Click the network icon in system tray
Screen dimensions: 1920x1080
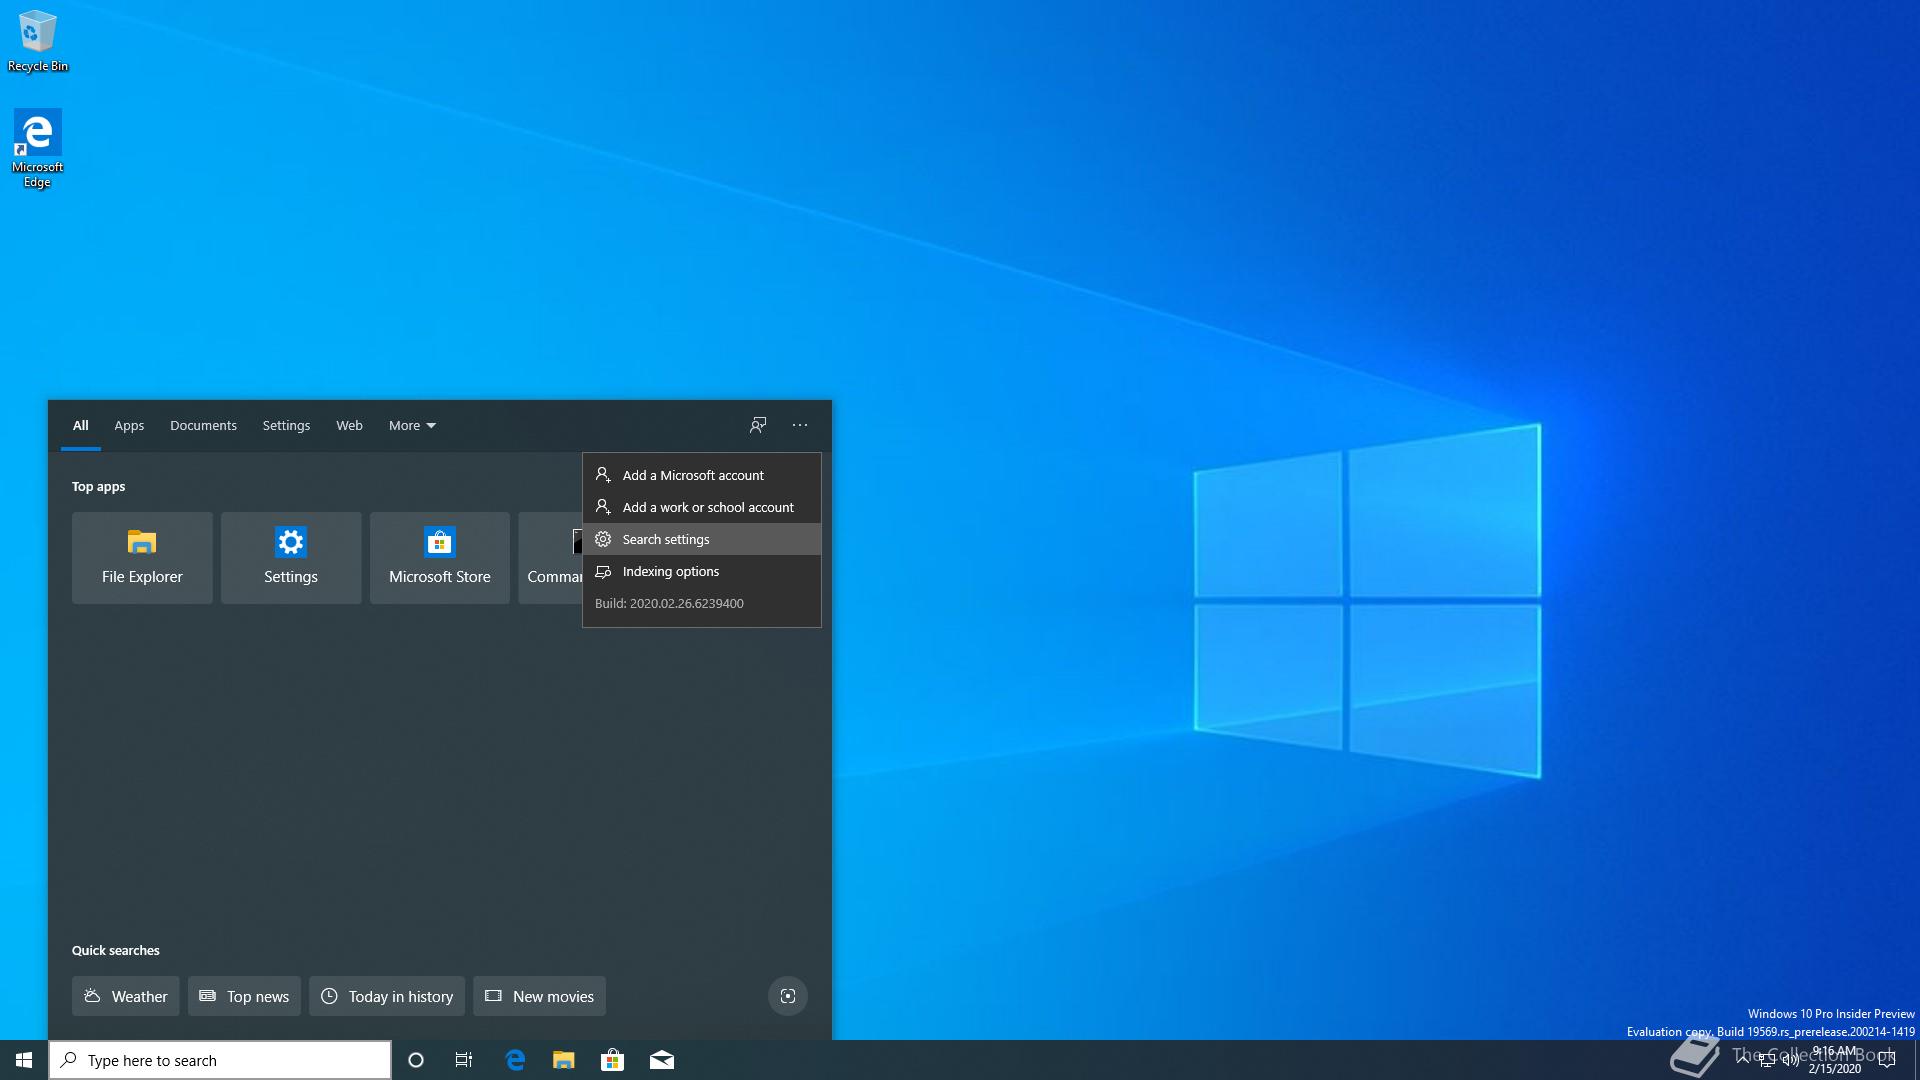pyautogui.click(x=1767, y=1060)
